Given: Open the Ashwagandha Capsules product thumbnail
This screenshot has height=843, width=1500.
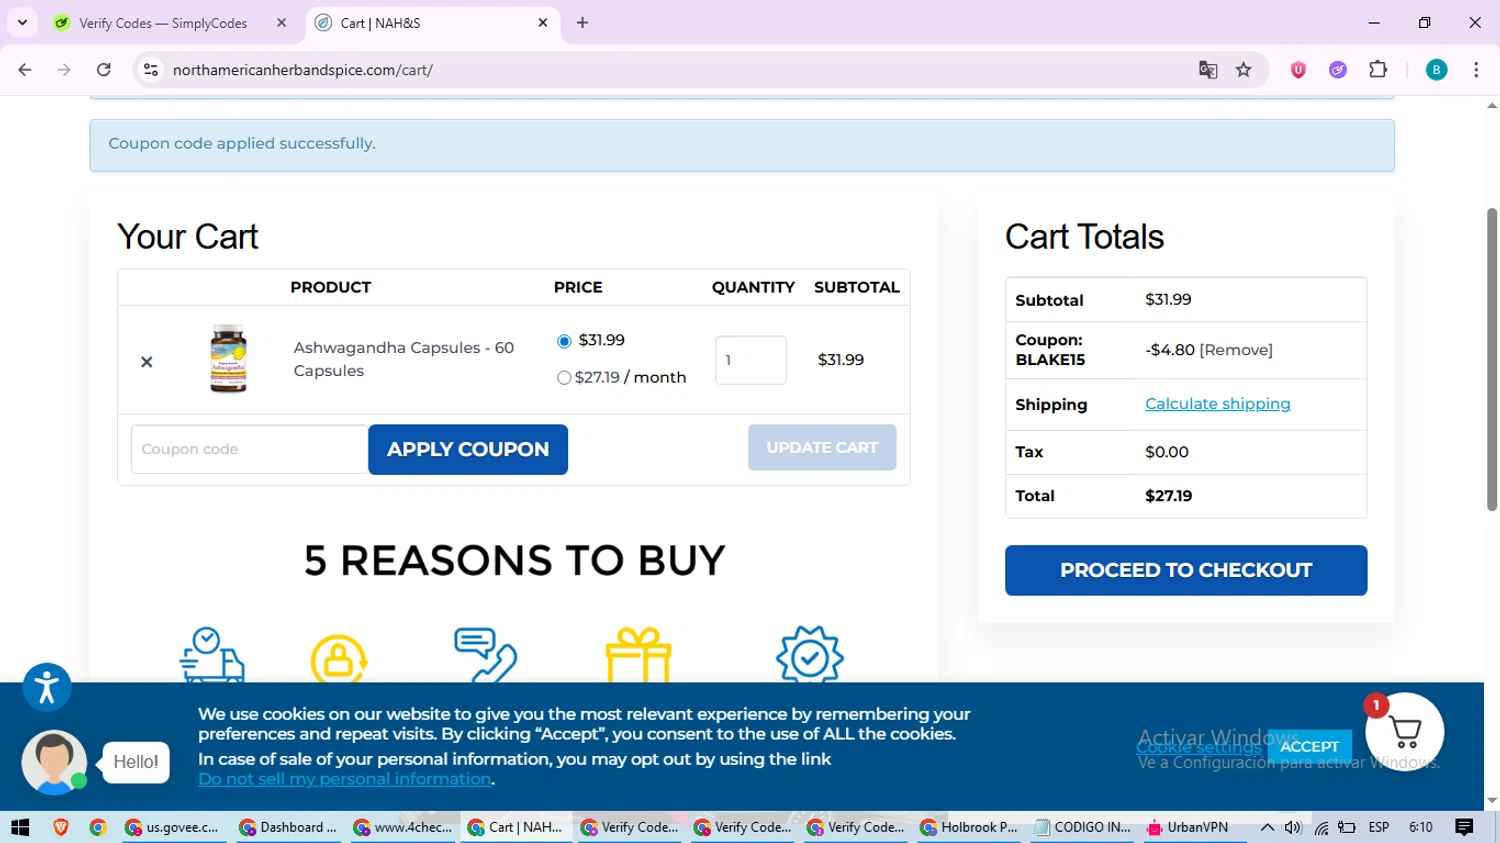Looking at the screenshot, I should click(x=228, y=358).
